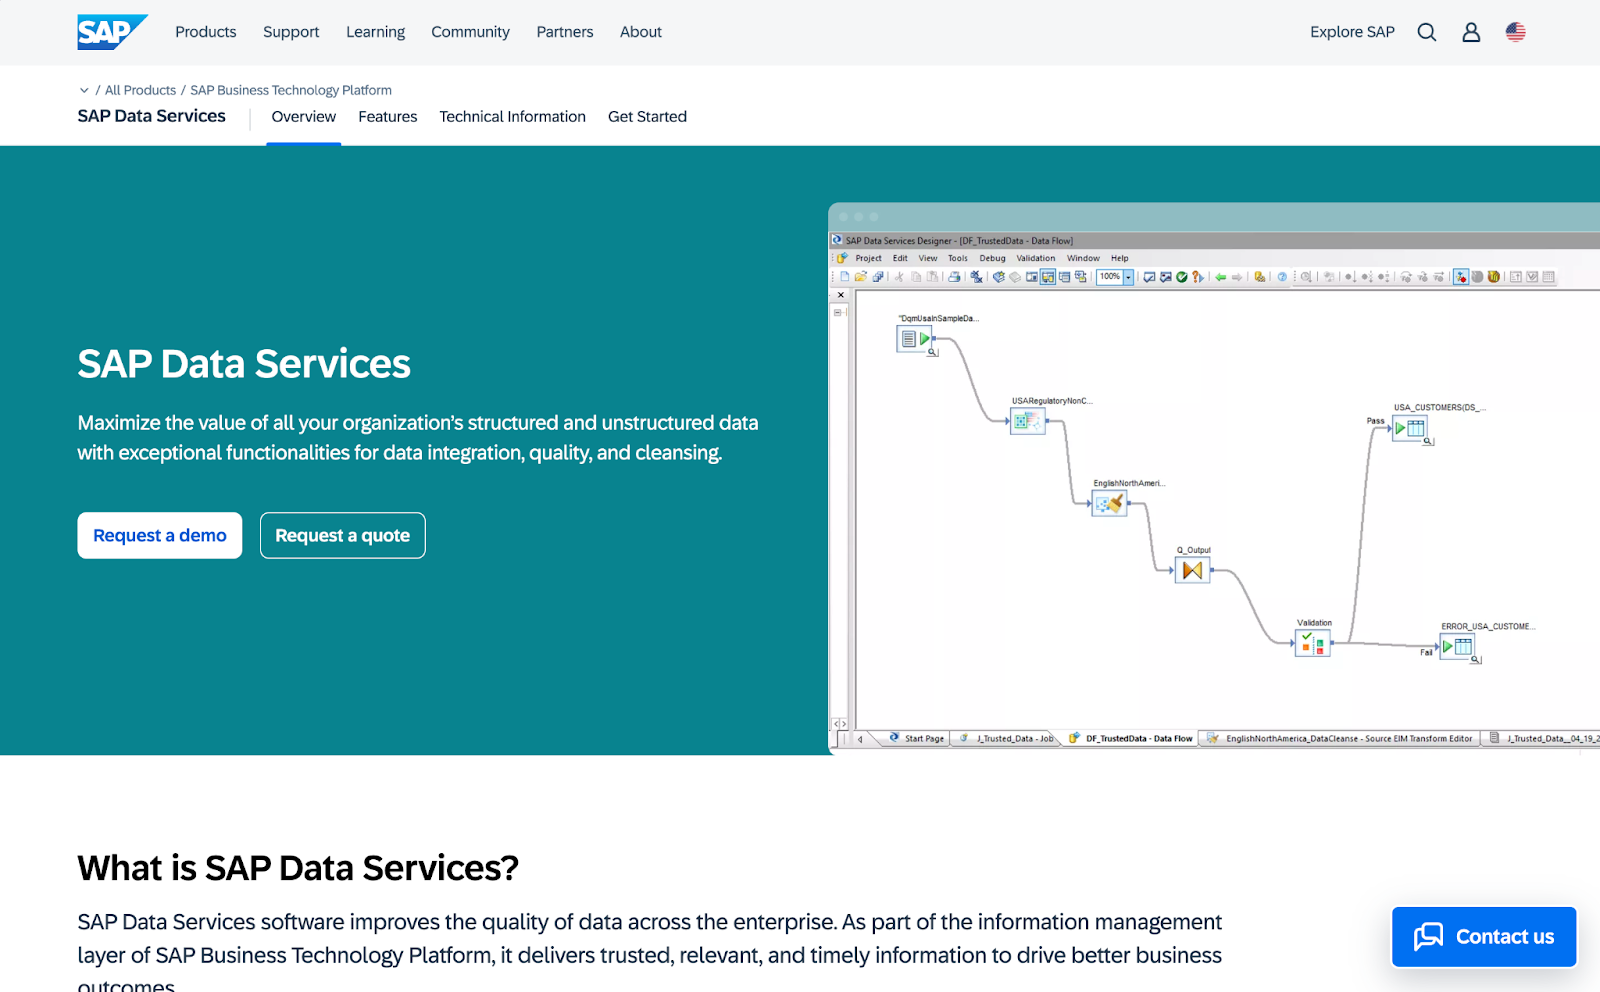
Task: Click the Request a demo button
Action: 160,536
